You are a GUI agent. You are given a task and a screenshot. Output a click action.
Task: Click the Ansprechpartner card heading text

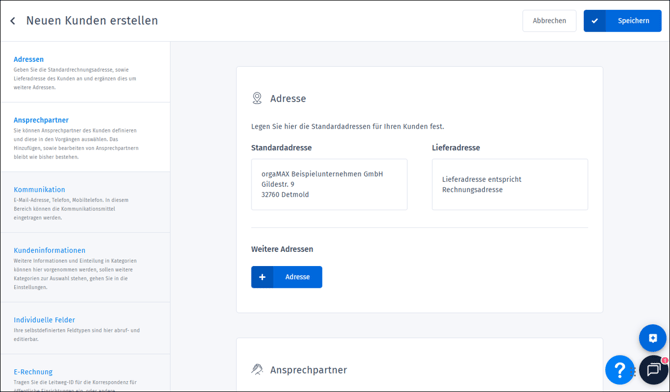309,370
